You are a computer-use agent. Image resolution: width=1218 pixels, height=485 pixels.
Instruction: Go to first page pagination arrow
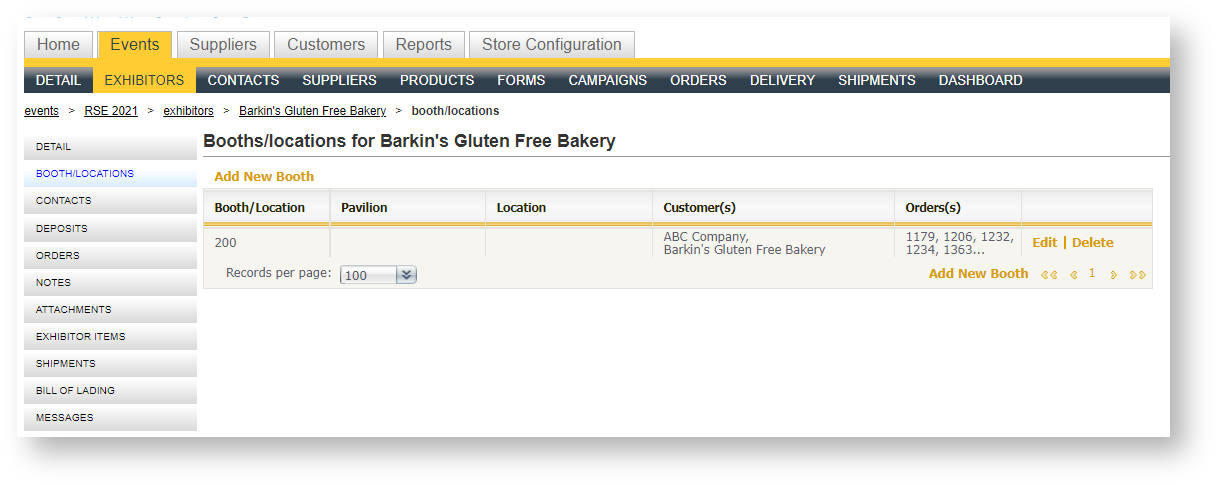(x=1049, y=275)
